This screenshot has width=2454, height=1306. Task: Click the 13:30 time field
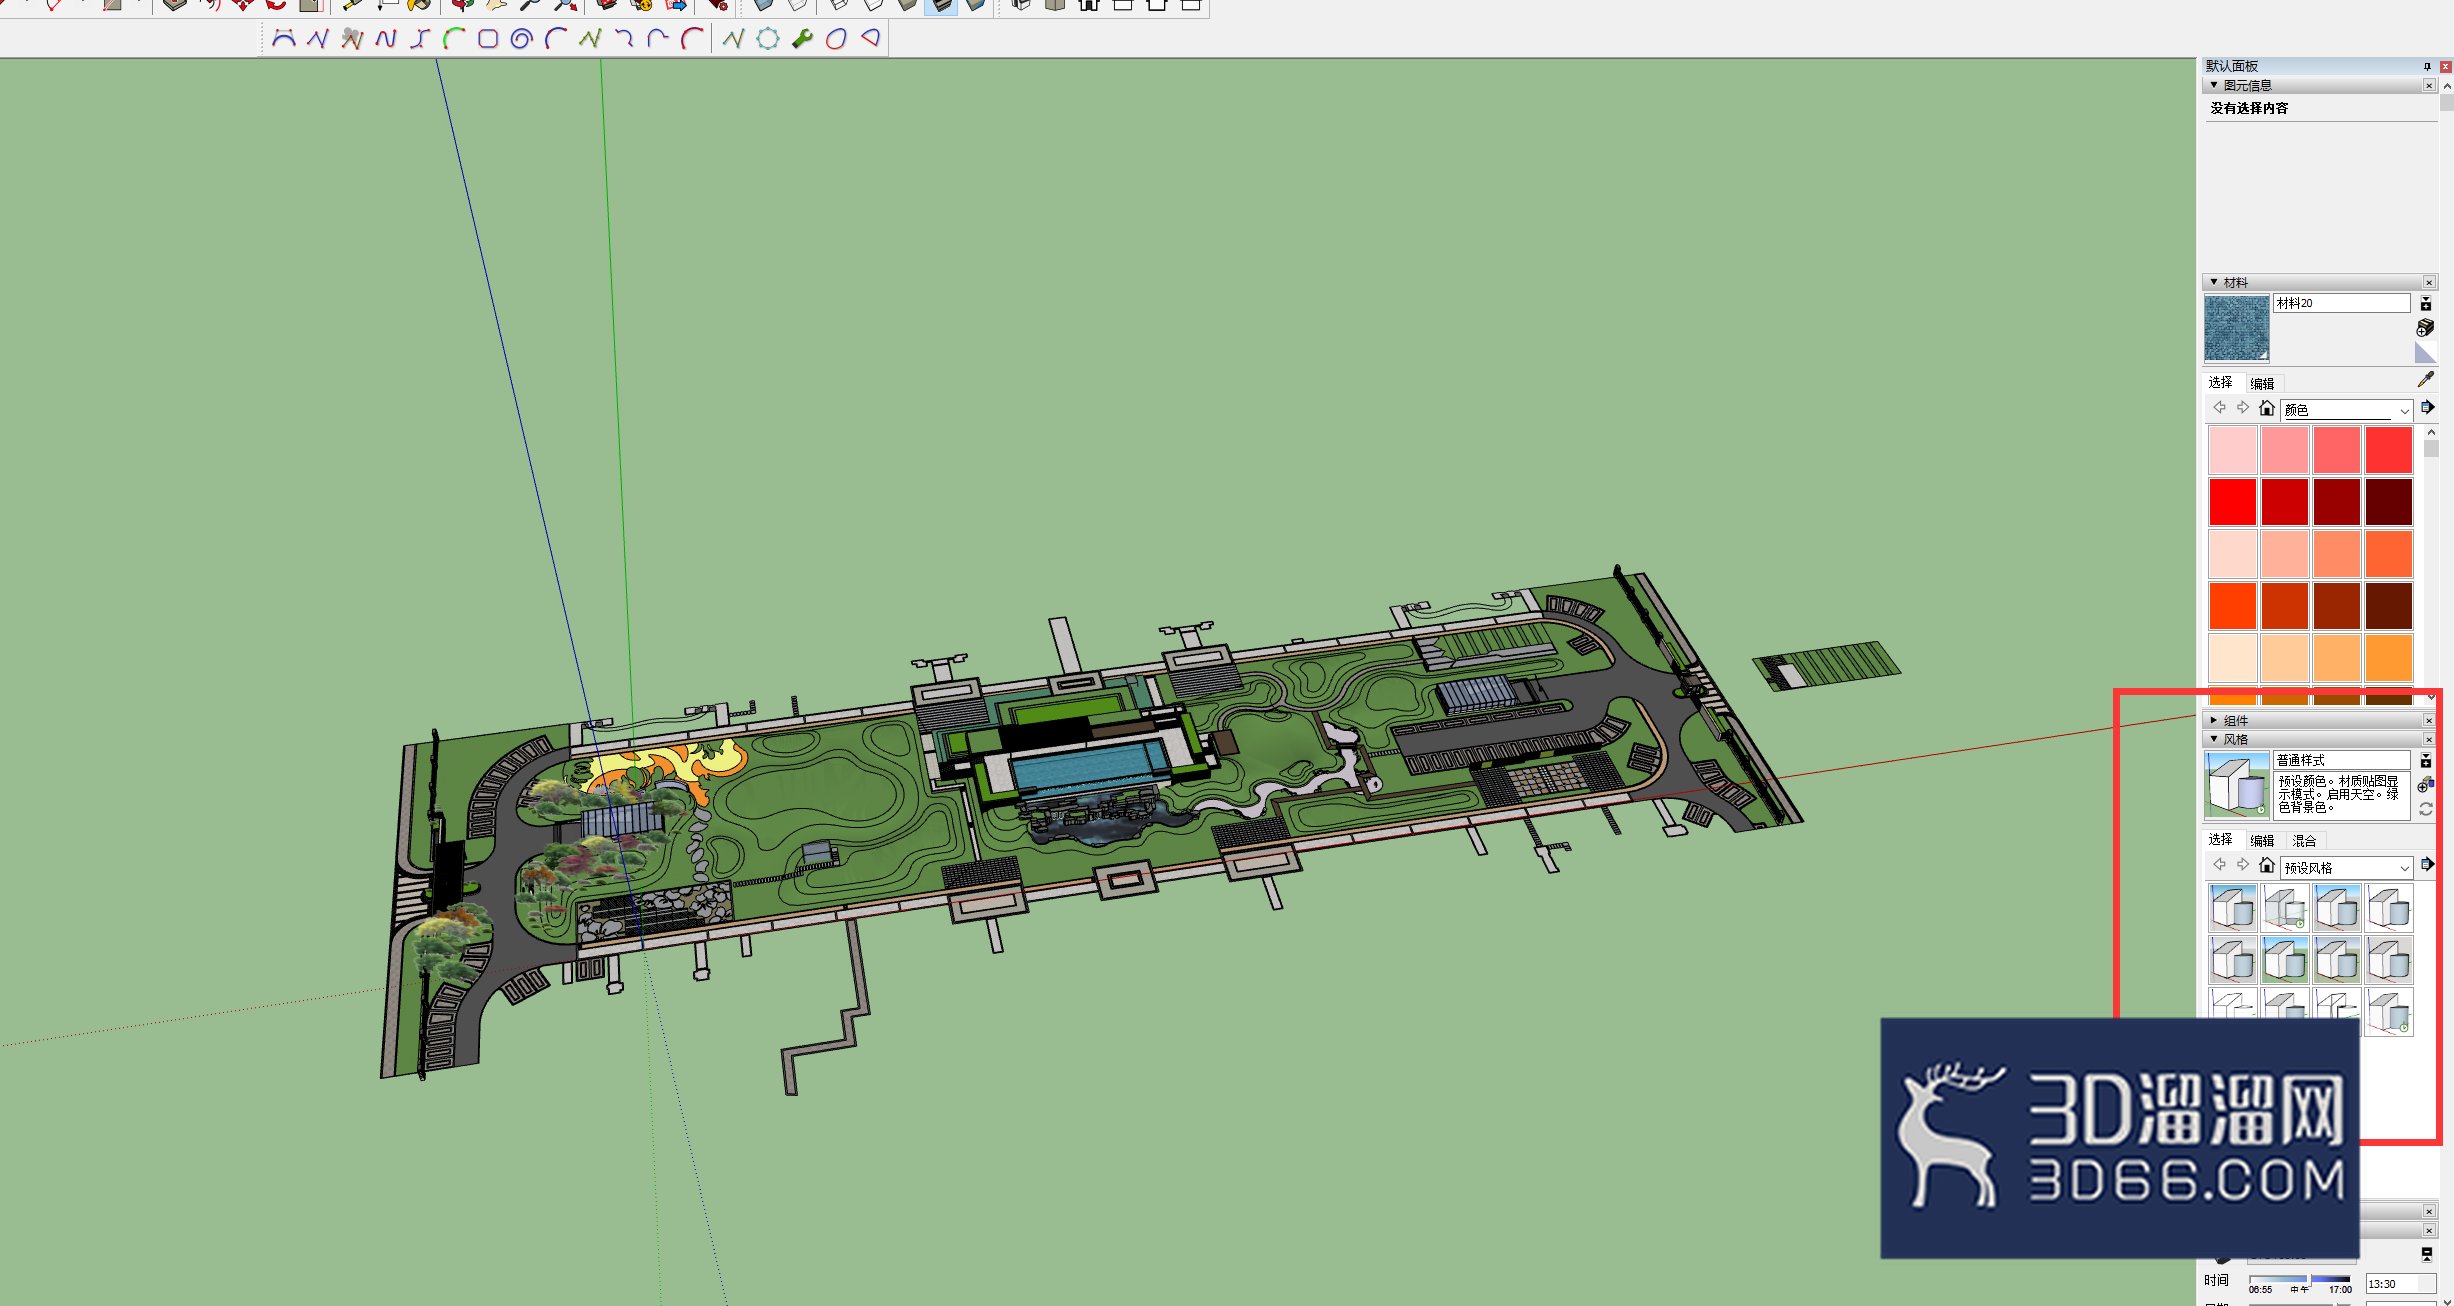pos(2400,1284)
